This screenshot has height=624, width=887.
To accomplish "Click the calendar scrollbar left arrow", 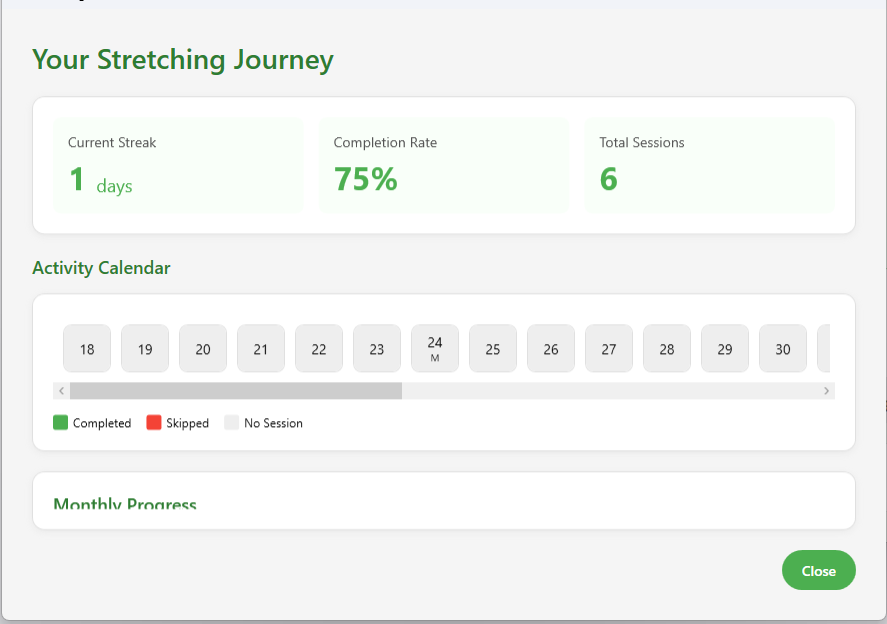I will 61,391.
